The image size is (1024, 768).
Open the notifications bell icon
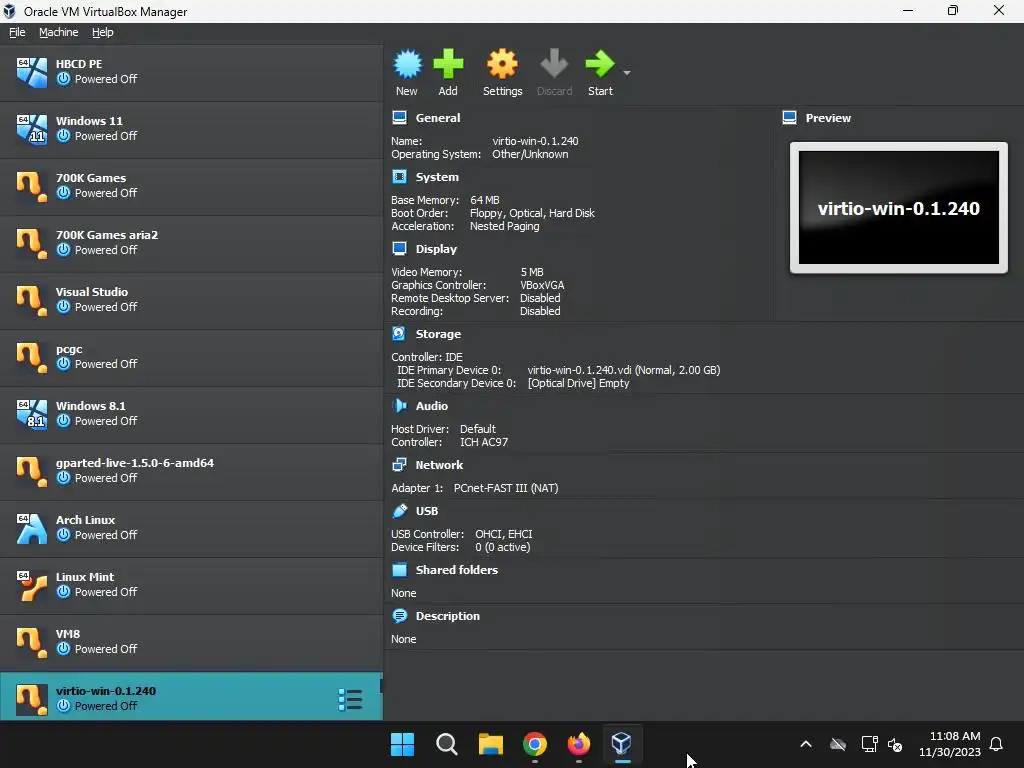[x=996, y=744]
